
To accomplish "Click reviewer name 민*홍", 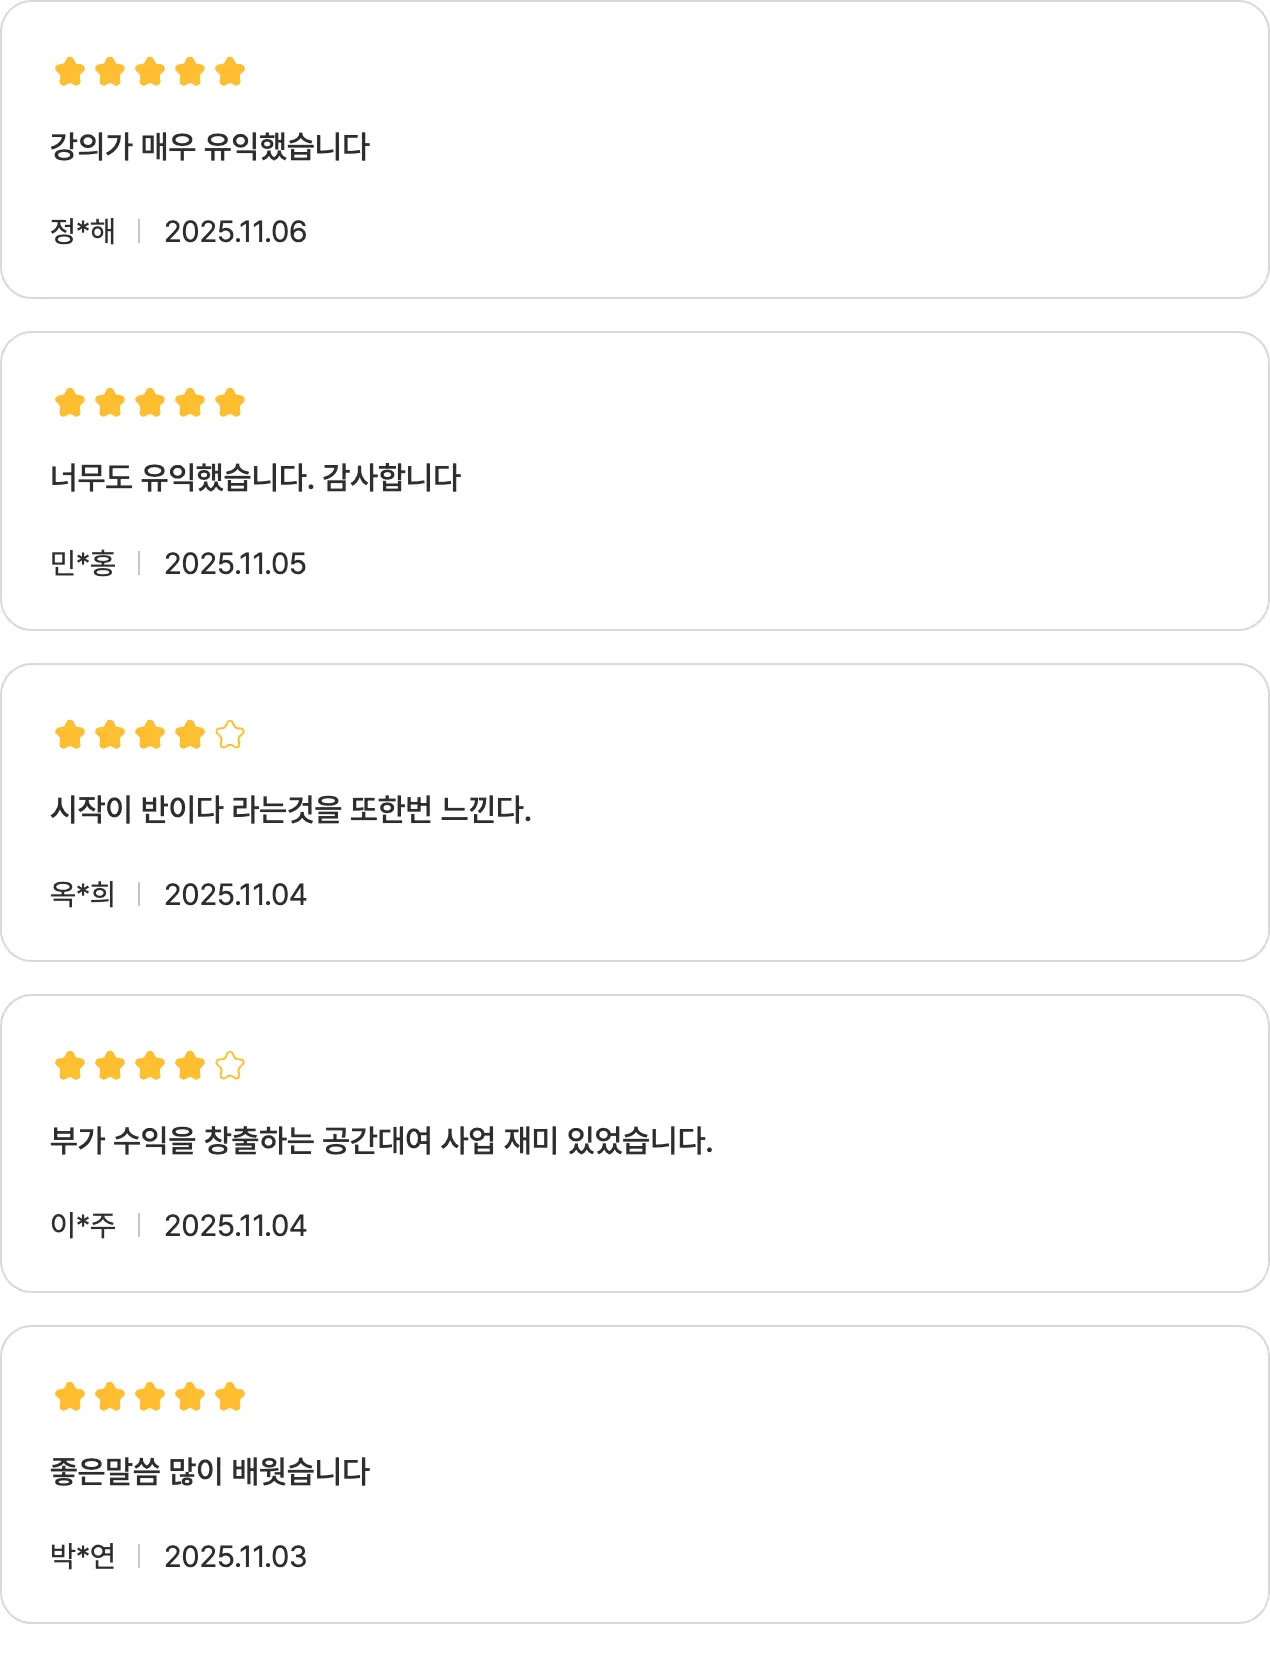I will (83, 564).
